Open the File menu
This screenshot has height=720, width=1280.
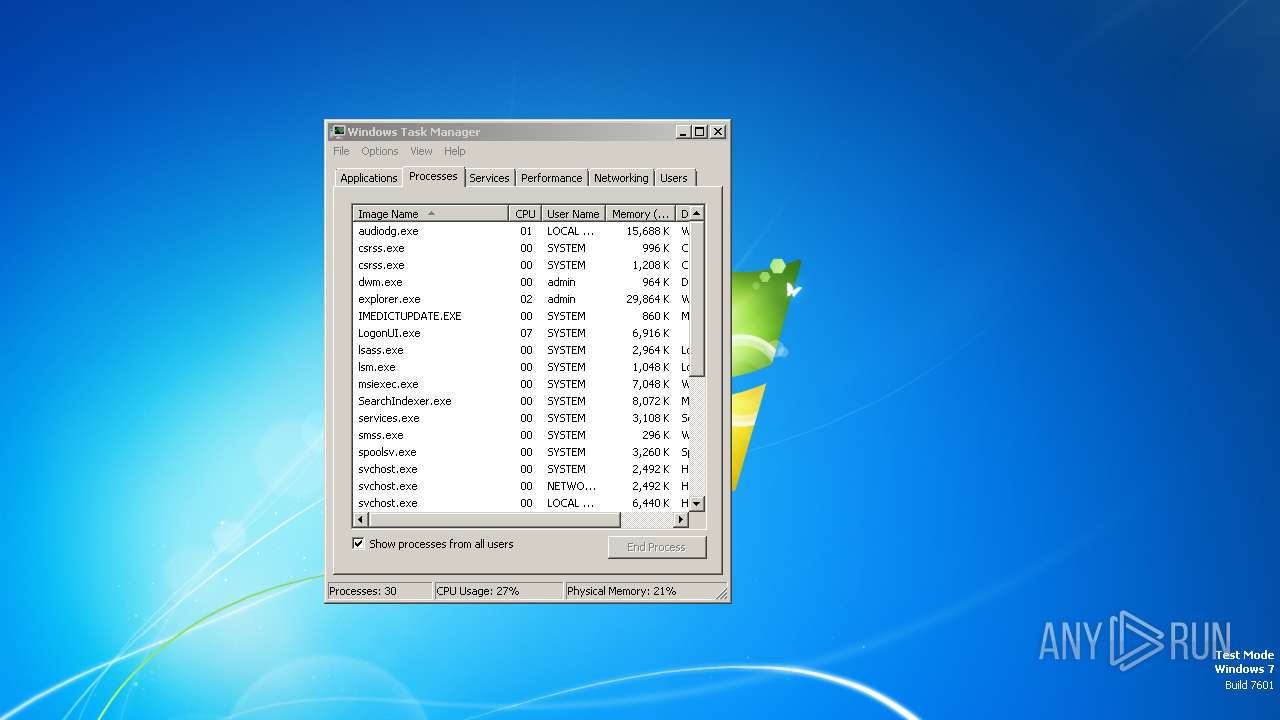(x=341, y=151)
